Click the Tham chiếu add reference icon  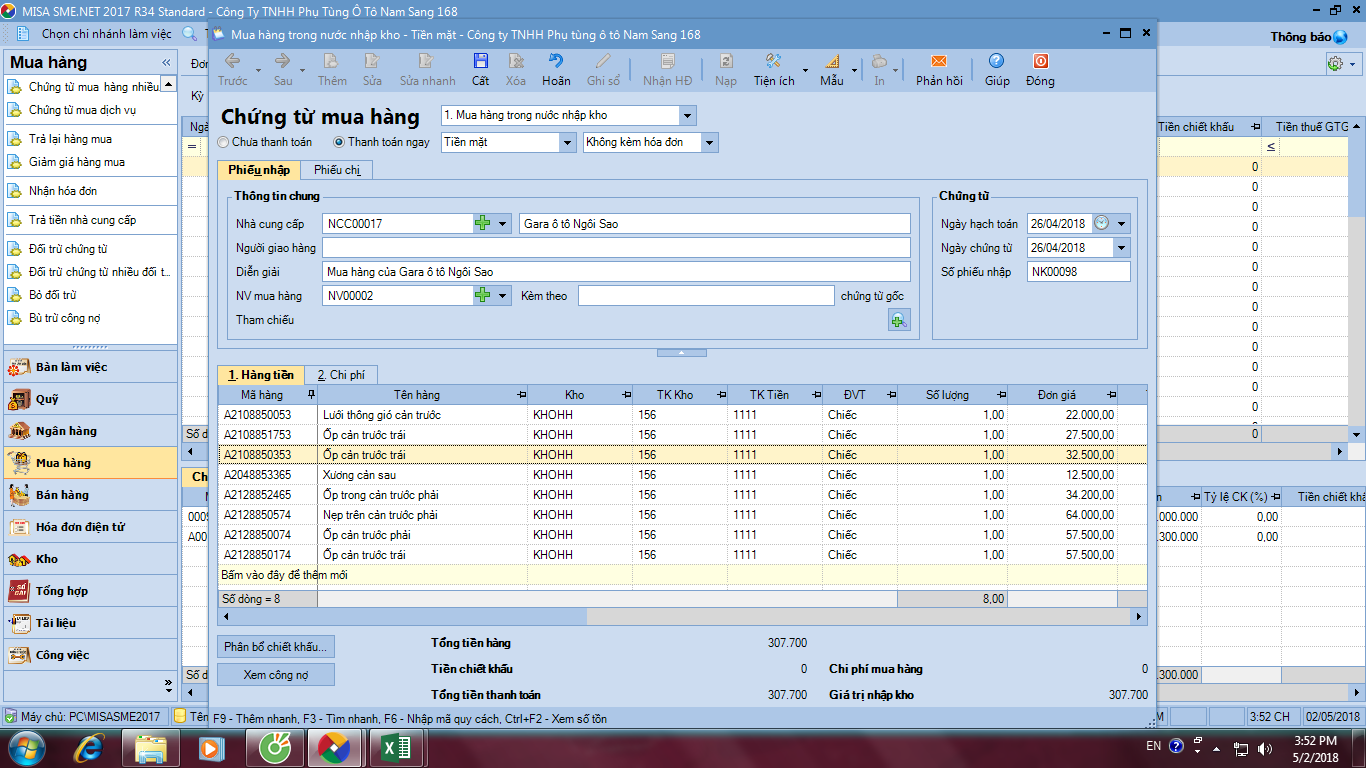899,320
